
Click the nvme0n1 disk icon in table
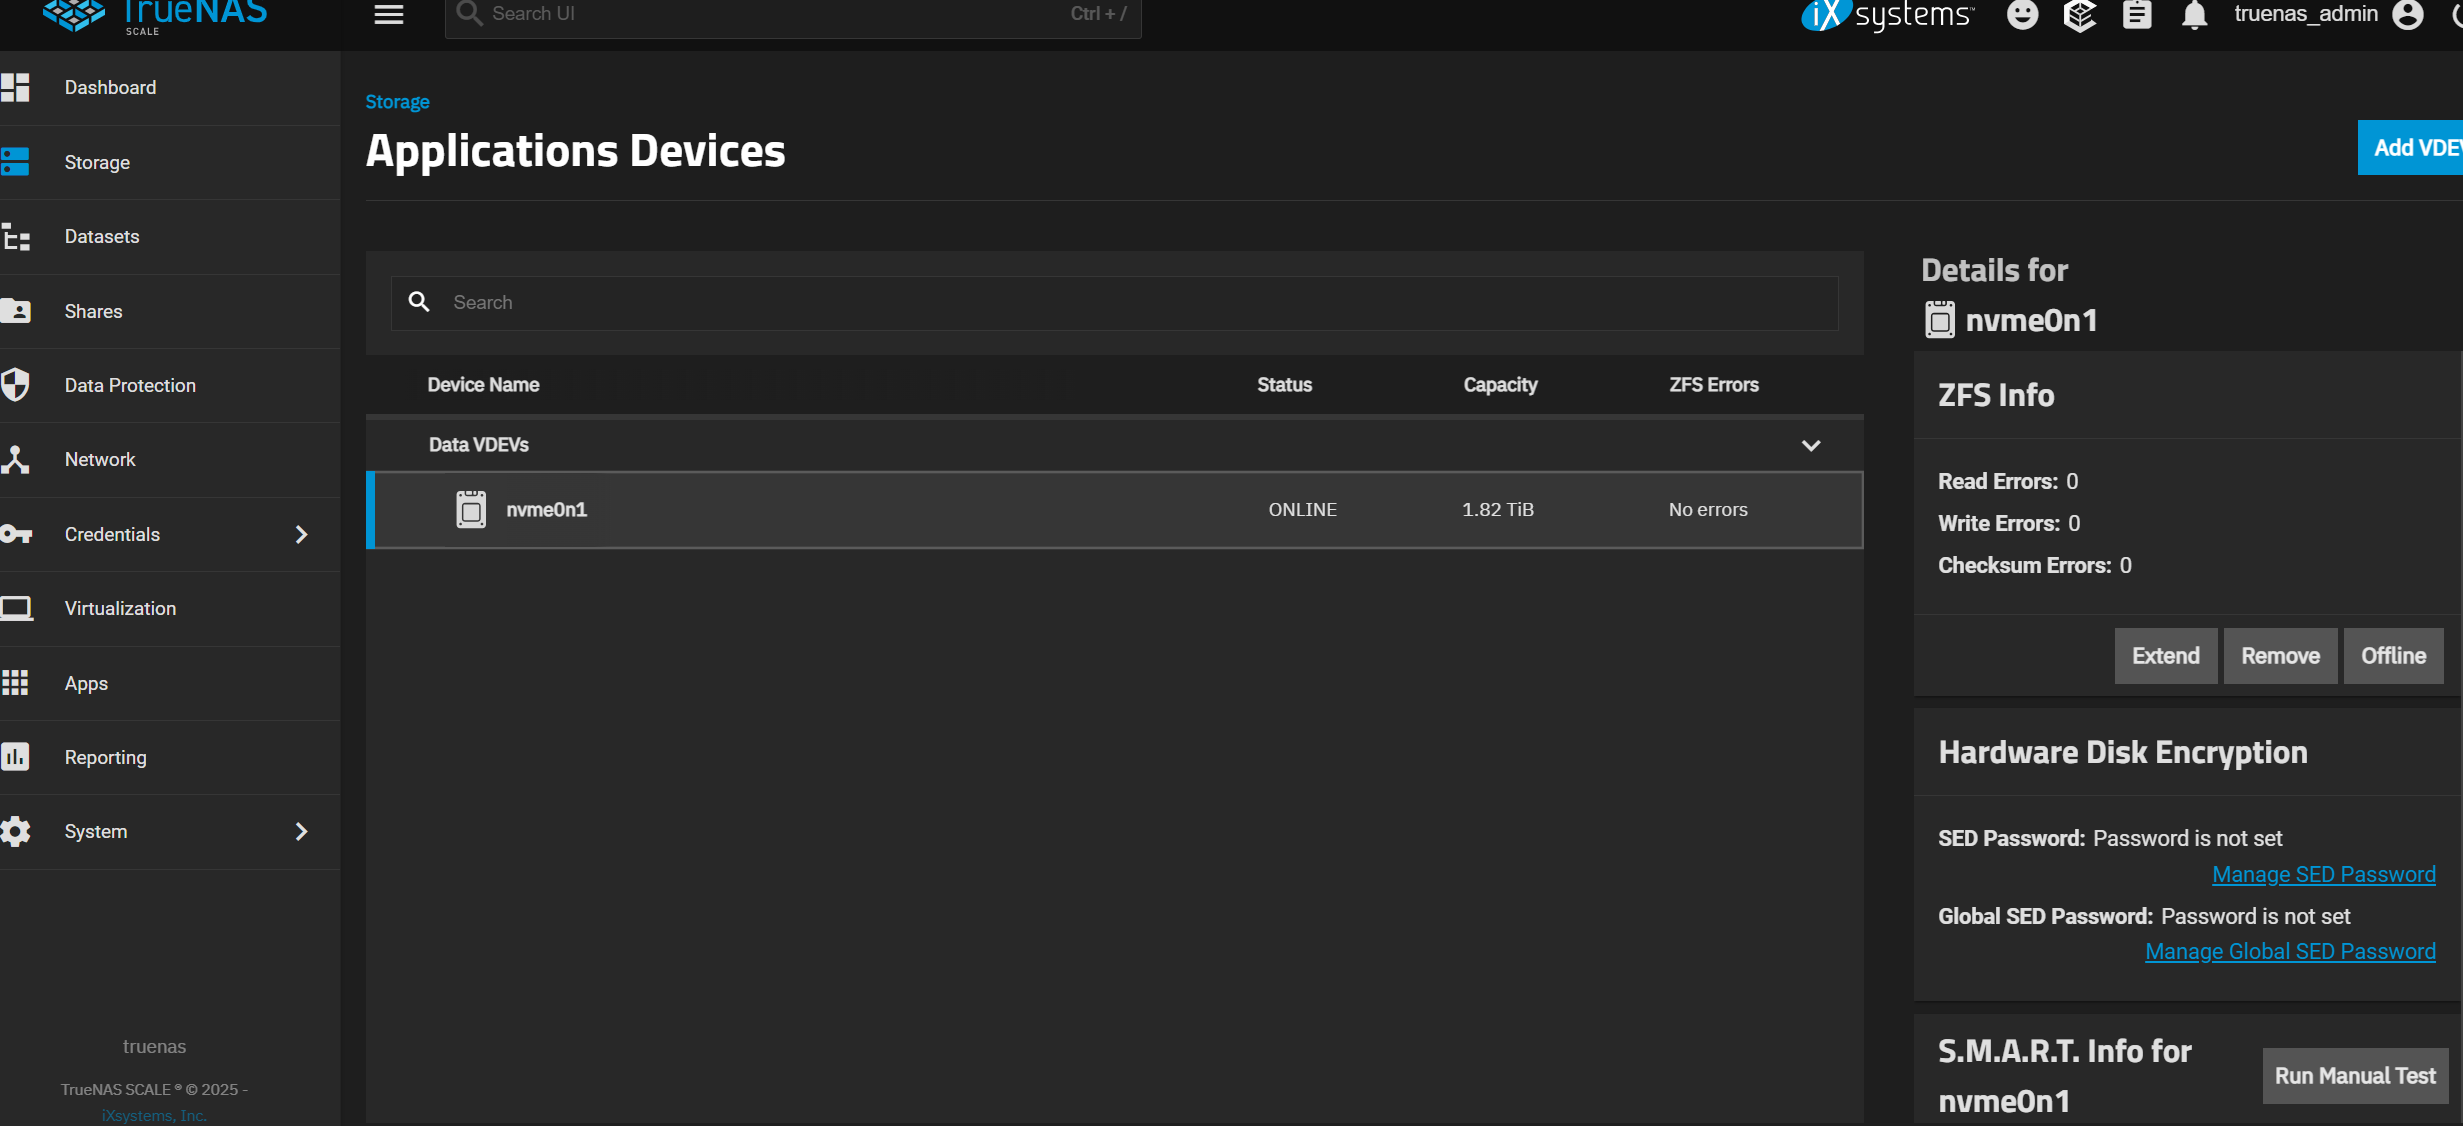click(x=471, y=509)
